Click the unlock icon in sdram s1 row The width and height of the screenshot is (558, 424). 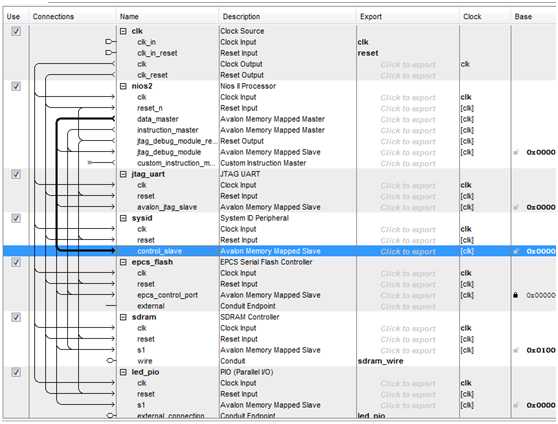pyautogui.click(x=516, y=350)
